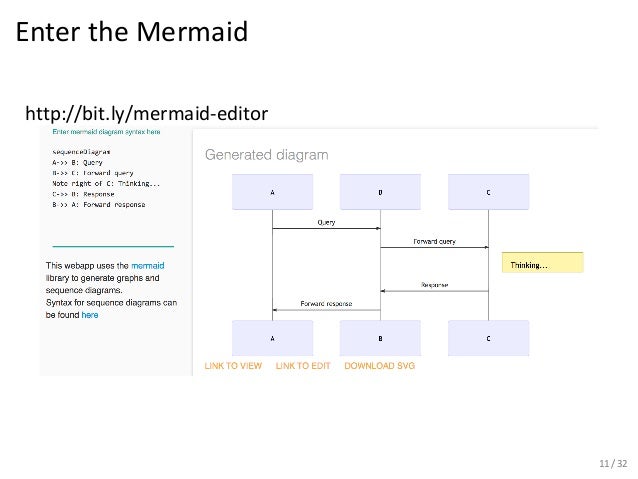Select 'Note right of C: Thinking...' line
Screen dimensions: 638x479
click(x=106, y=184)
